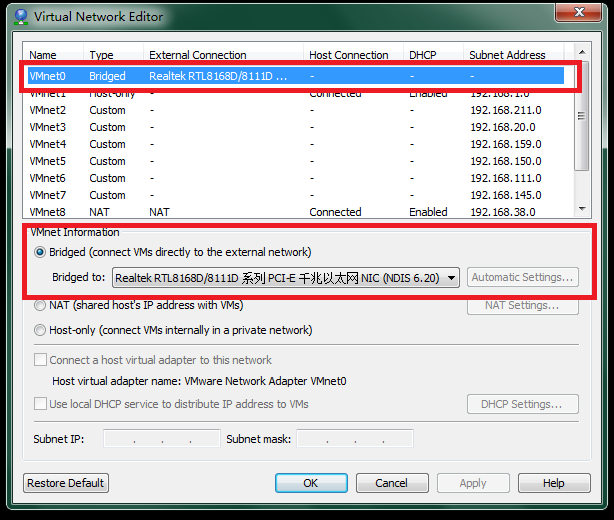Click subnet address 192.168.20.0
The image size is (614, 520).
503,127
